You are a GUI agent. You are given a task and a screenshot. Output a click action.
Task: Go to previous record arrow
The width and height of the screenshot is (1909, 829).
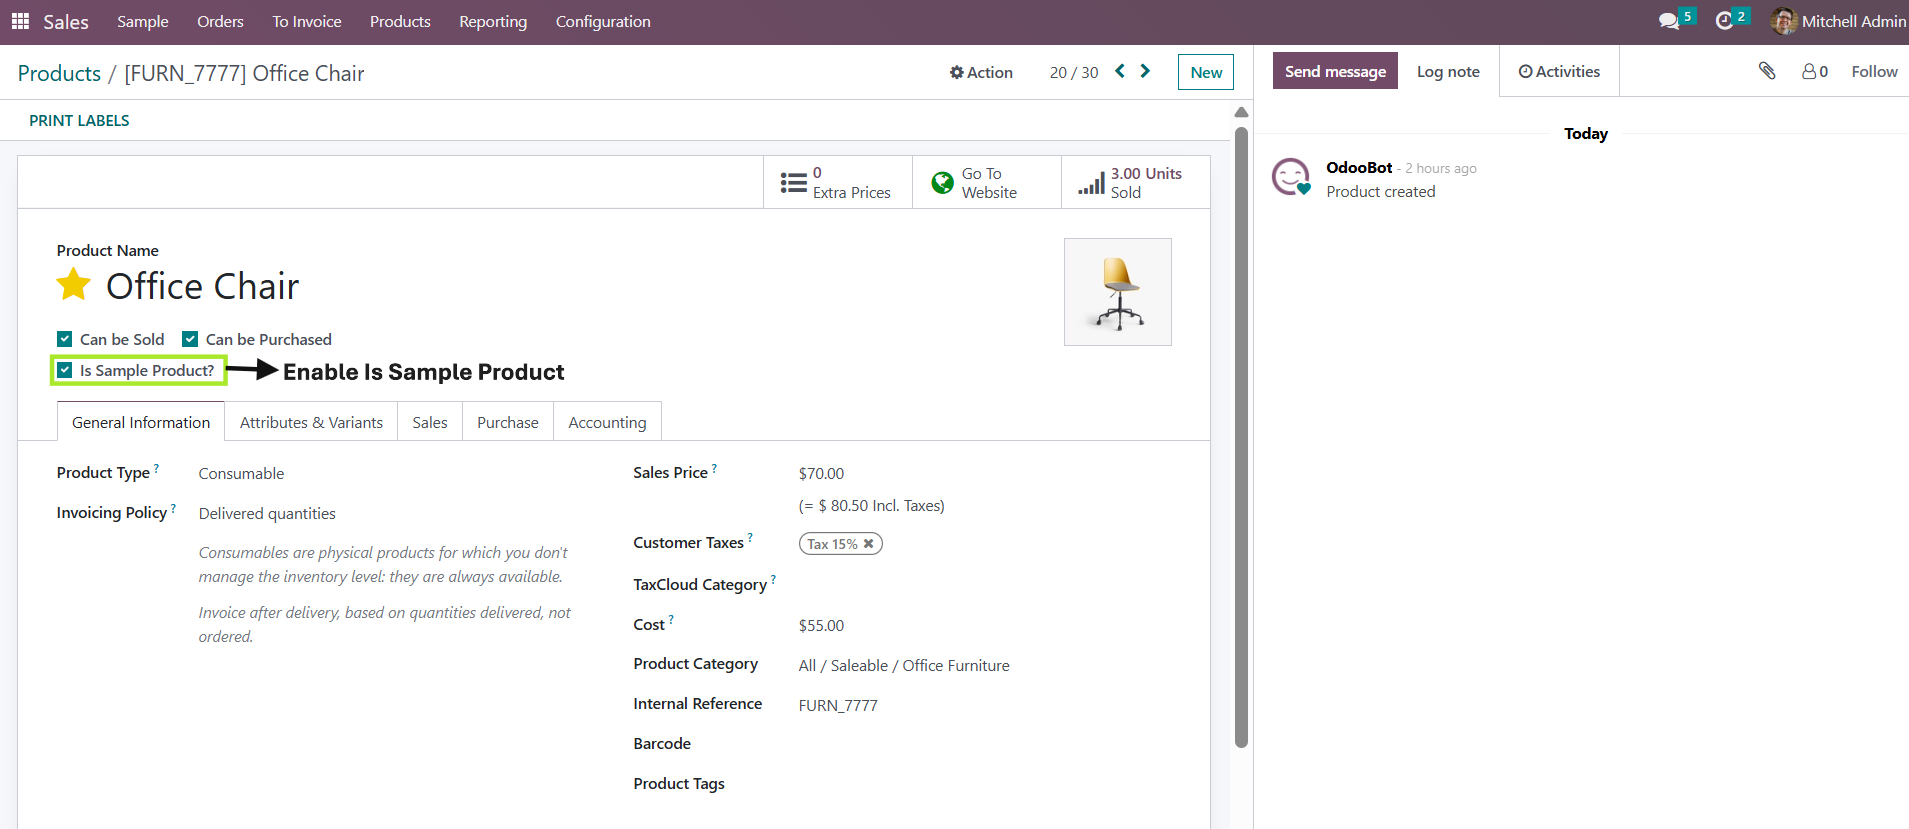point(1120,71)
